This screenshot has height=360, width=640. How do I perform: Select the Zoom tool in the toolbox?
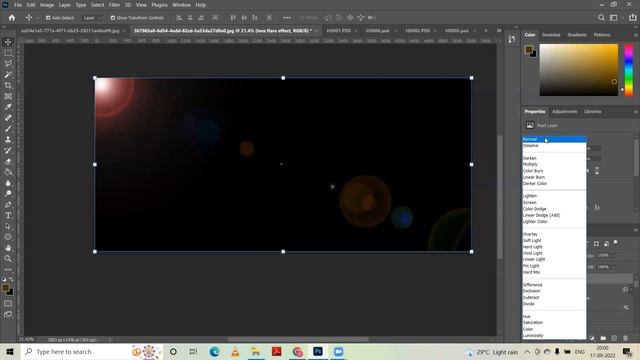[x=8, y=258]
